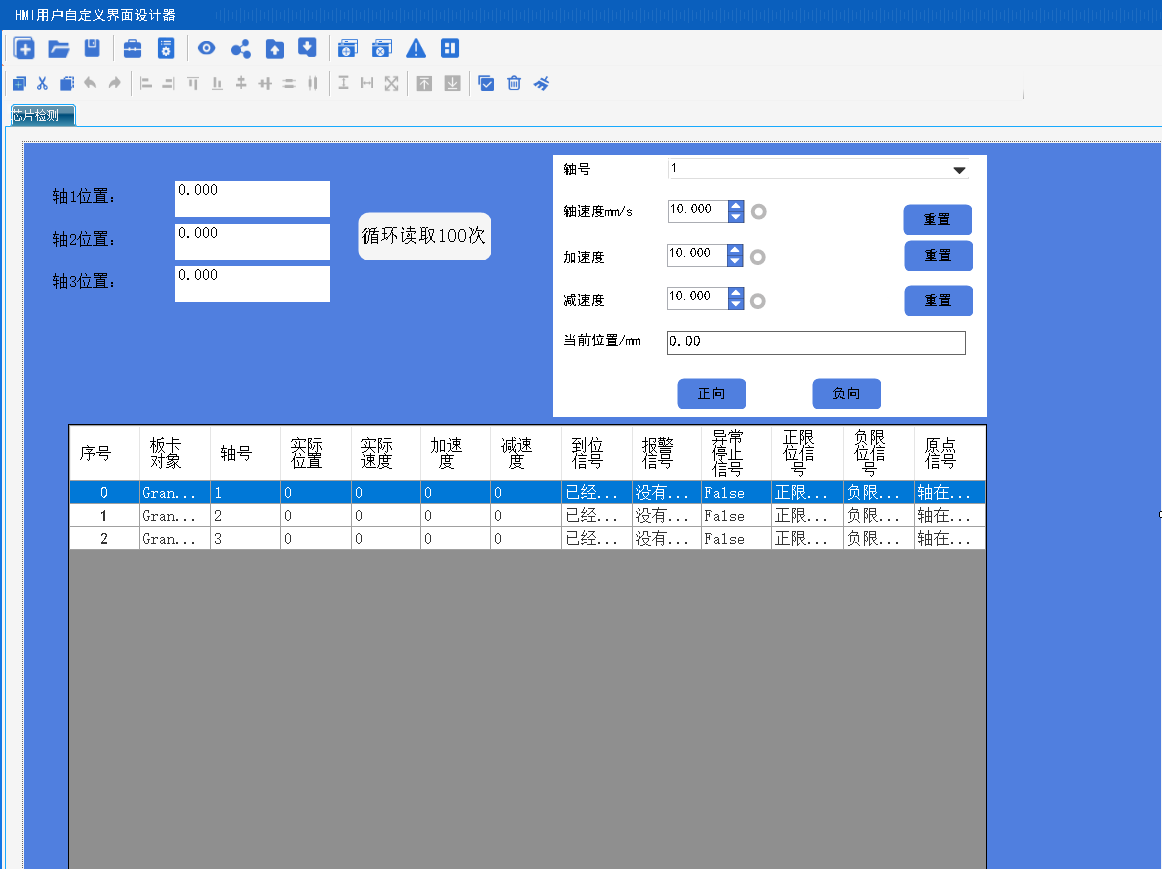Select table row with 序号 2
Image resolution: width=1162 pixels, height=869 pixels.
click(527, 539)
